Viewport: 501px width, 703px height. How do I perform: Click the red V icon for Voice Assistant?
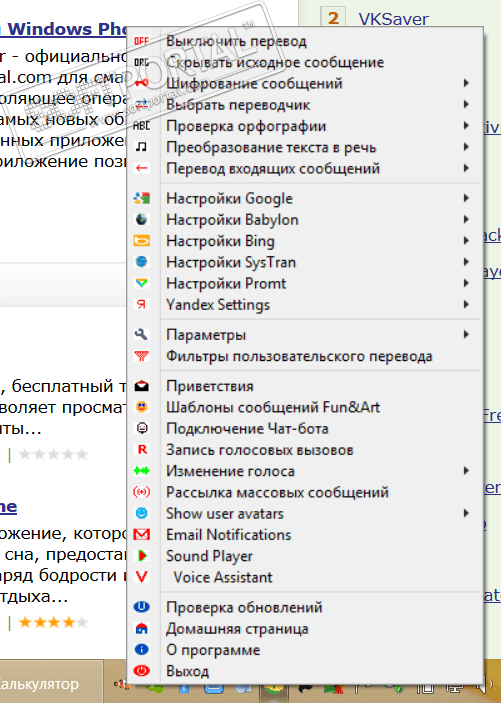pyautogui.click(x=141, y=577)
